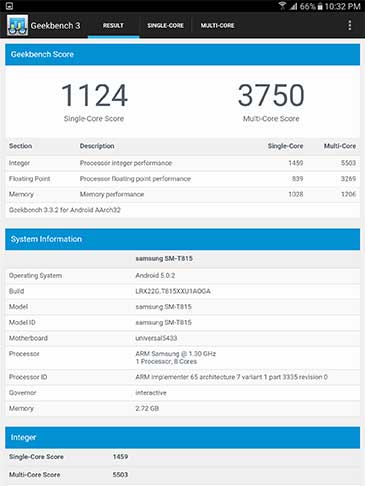Tap the Motherboard label
This screenshot has height=486, width=365.
[x=28, y=338]
